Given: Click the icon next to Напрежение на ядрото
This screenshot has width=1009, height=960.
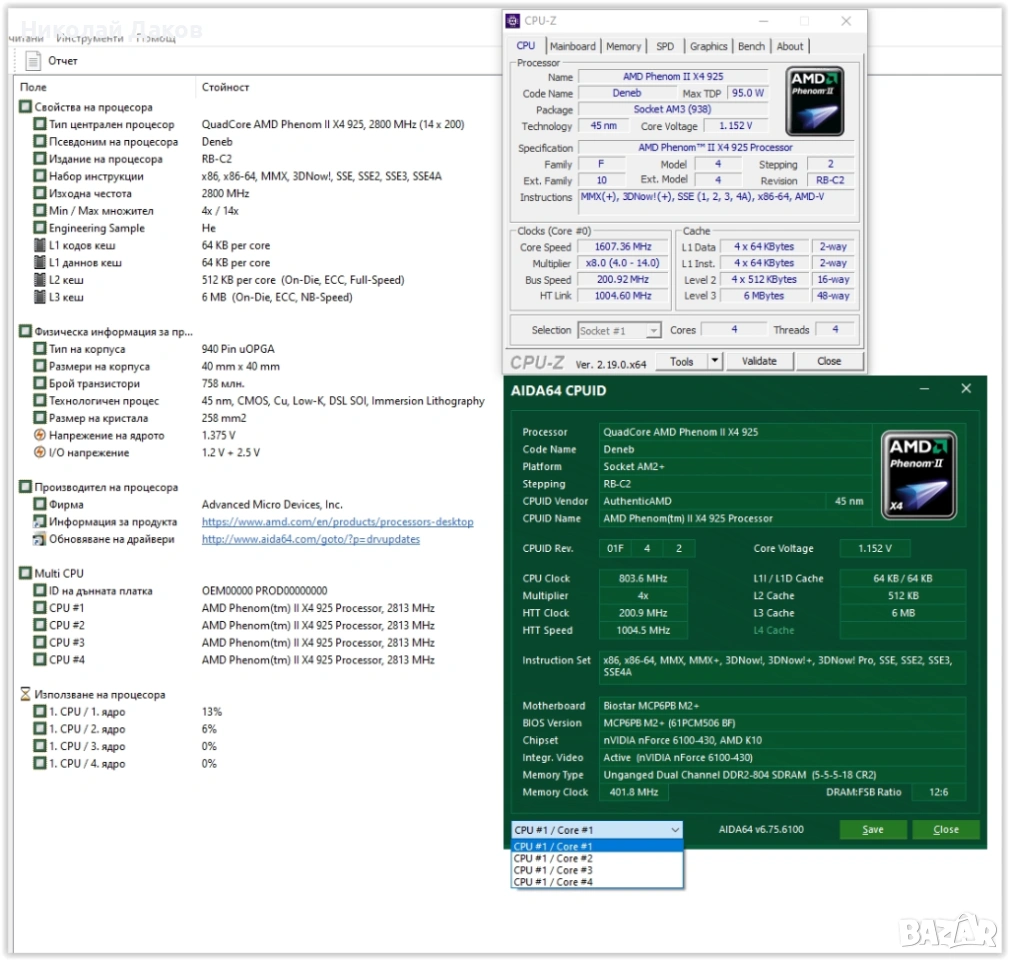Looking at the screenshot, I should [x=40, y=436].
